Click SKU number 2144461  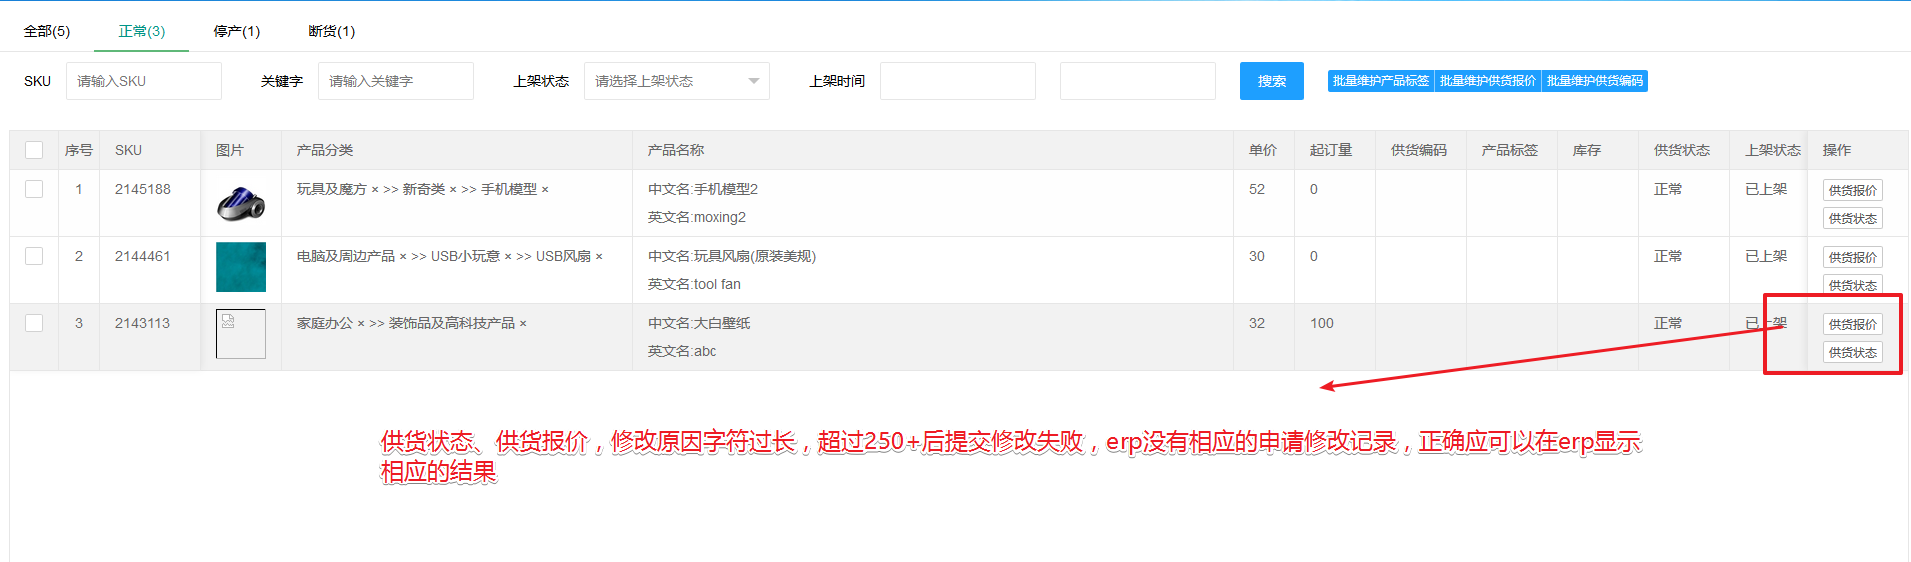click(143, 256)
